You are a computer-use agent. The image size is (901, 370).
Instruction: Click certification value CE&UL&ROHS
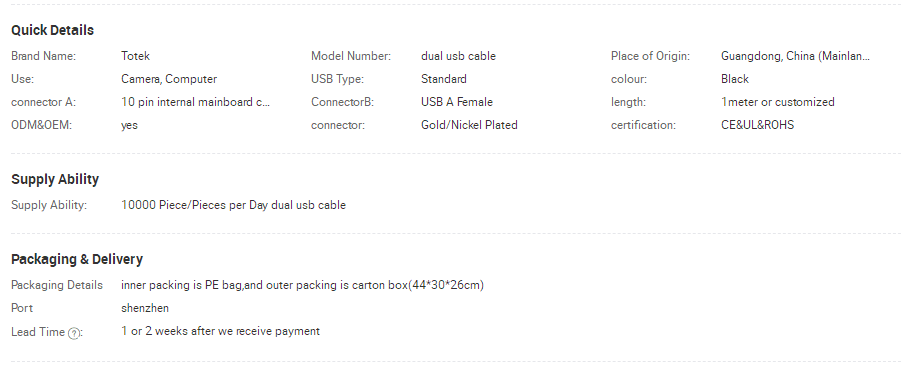pos(757,125)
